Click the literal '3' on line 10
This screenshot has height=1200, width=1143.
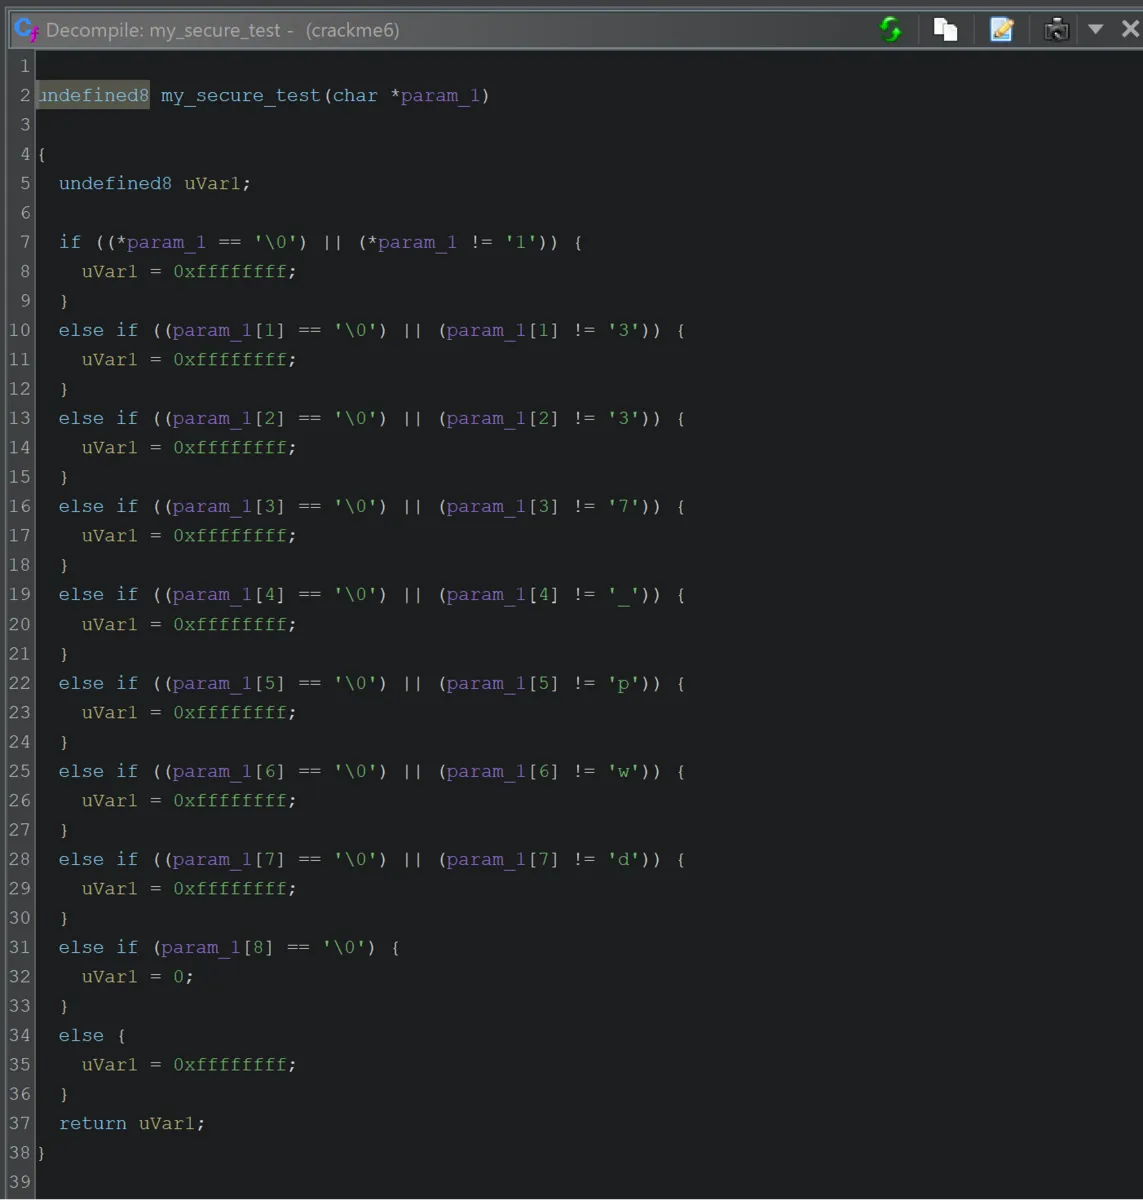click(623, 330)
